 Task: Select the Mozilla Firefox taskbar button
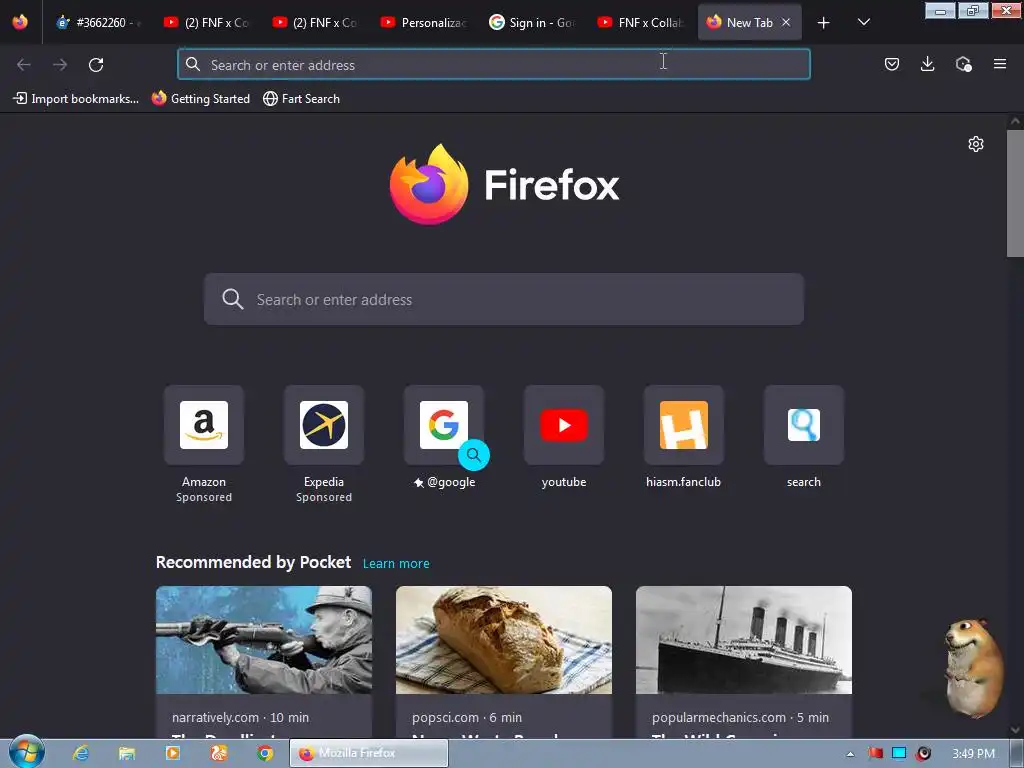[368, 753]
